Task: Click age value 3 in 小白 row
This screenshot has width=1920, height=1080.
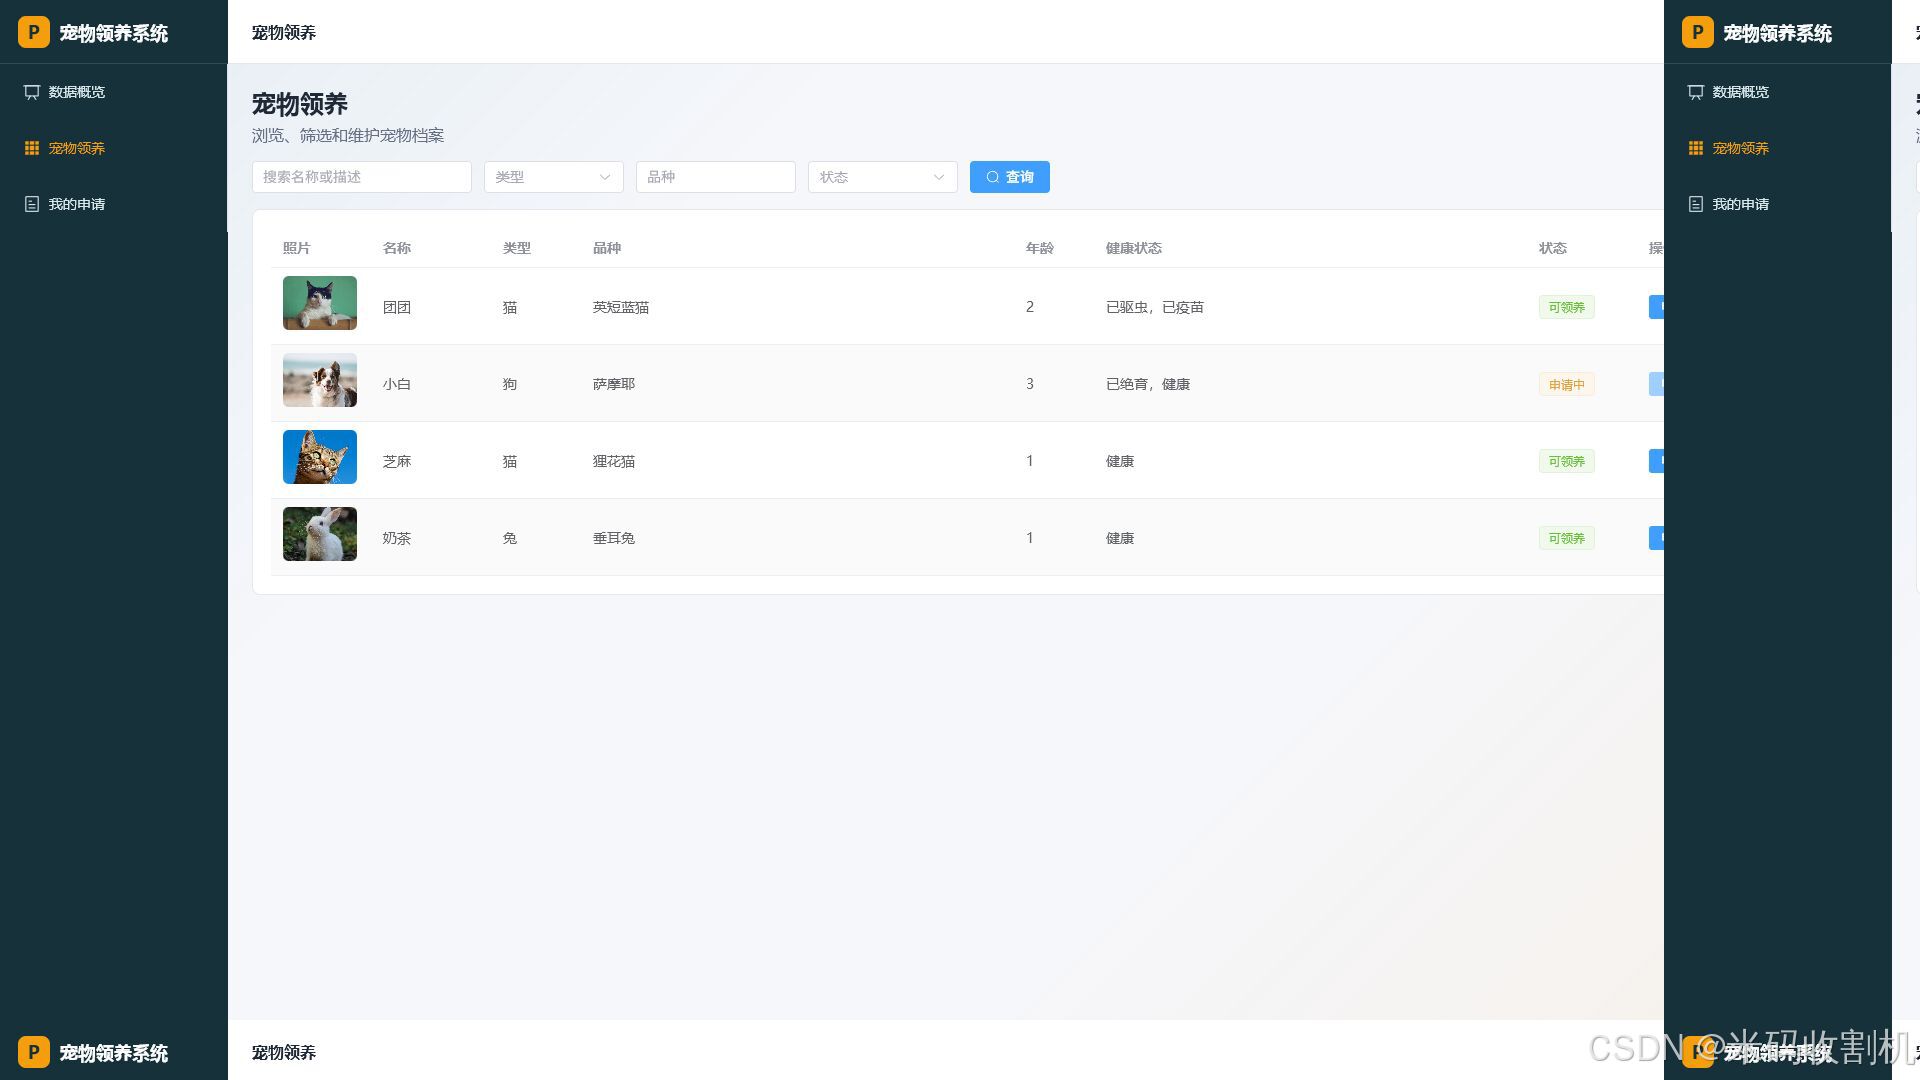Action: point(1030,384)
